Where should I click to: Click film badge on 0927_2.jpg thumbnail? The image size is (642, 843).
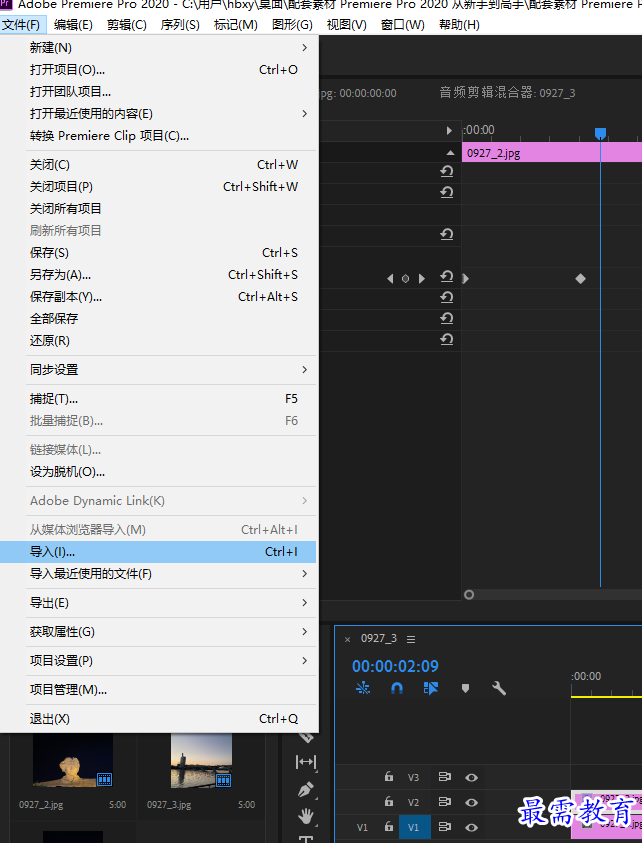[104, 779]
